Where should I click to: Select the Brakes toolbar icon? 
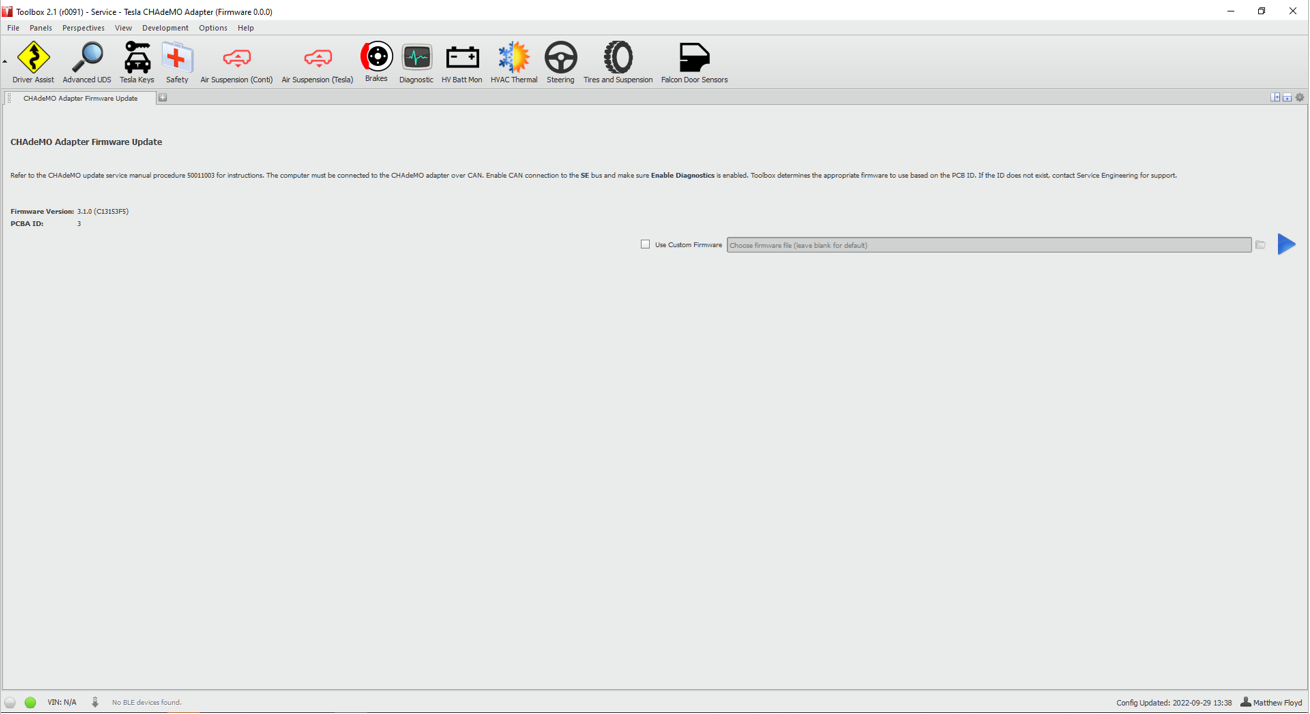point(376,62)
